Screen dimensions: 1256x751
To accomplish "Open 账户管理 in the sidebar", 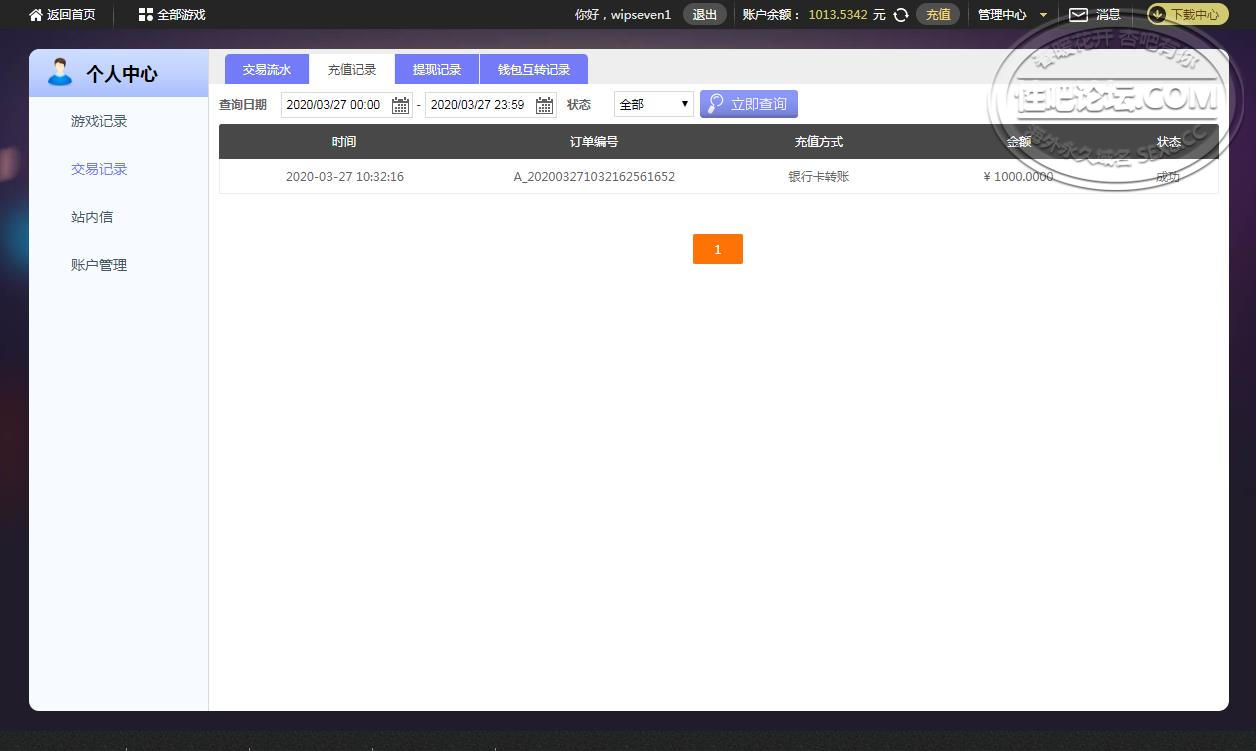I will [x=99, y=265].
